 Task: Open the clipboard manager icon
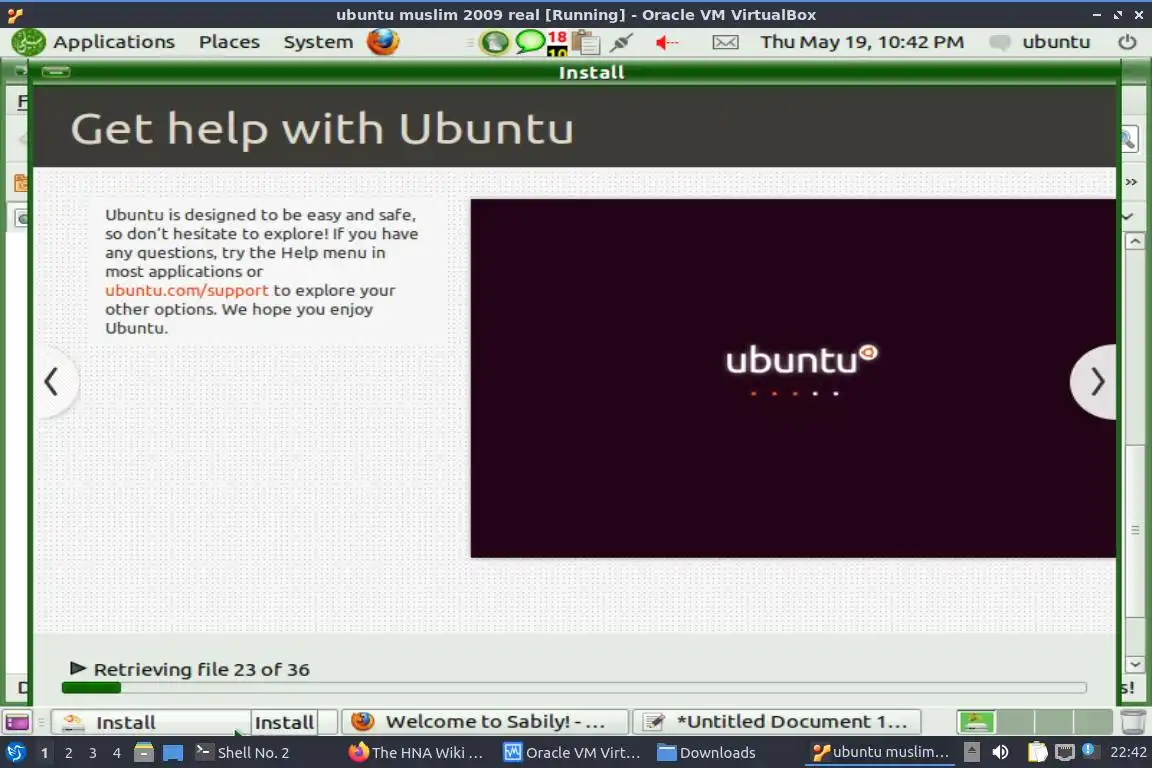pos(586,43)
